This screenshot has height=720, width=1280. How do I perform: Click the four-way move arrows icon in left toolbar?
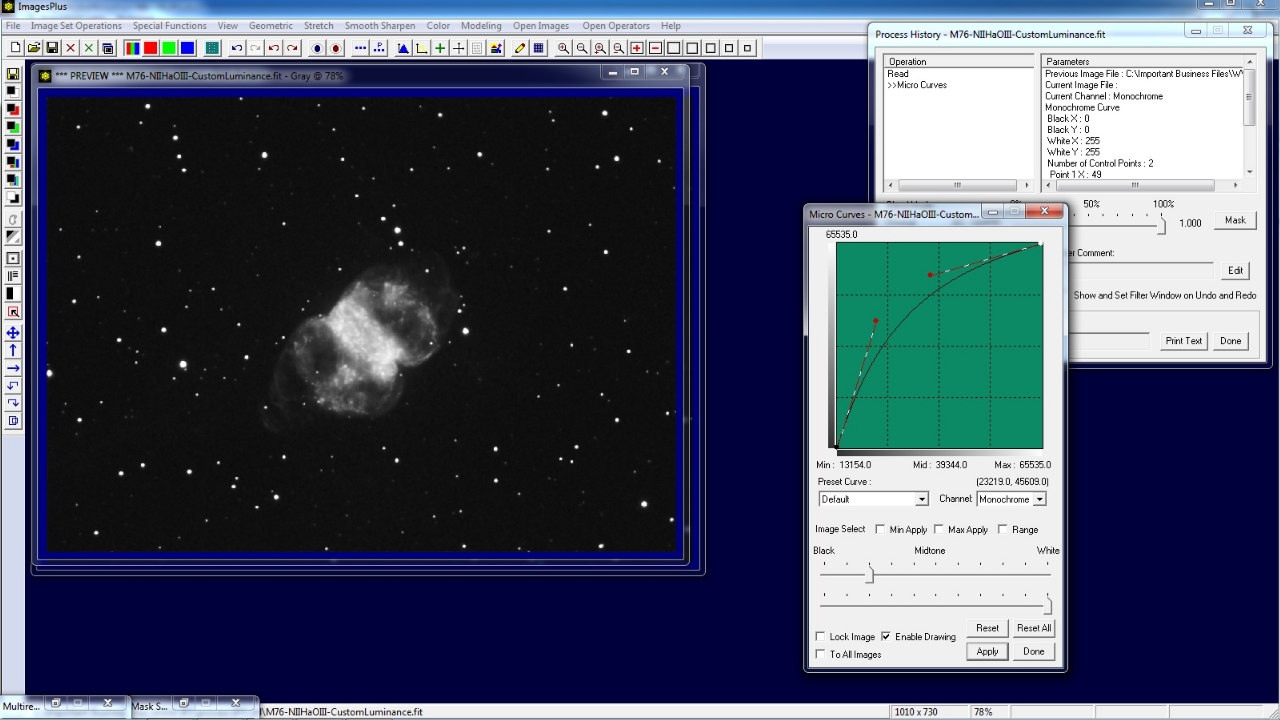point(13,333)
